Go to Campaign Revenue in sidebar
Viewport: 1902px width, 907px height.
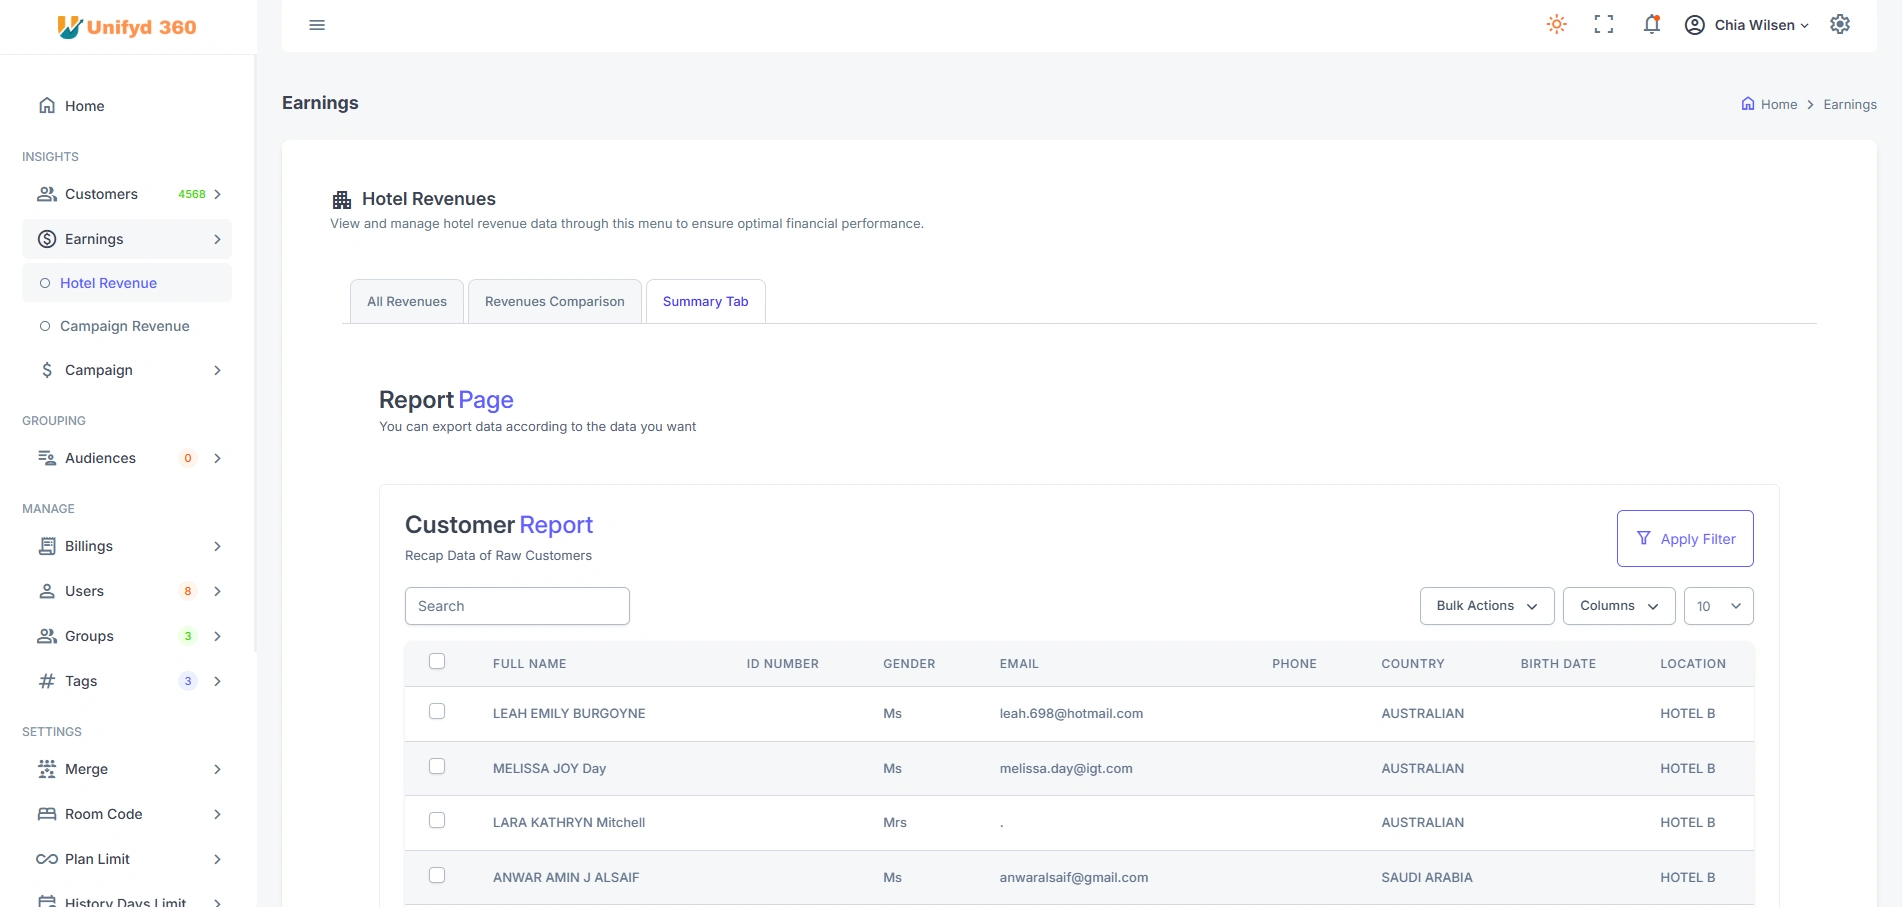[x=124, y=326]
